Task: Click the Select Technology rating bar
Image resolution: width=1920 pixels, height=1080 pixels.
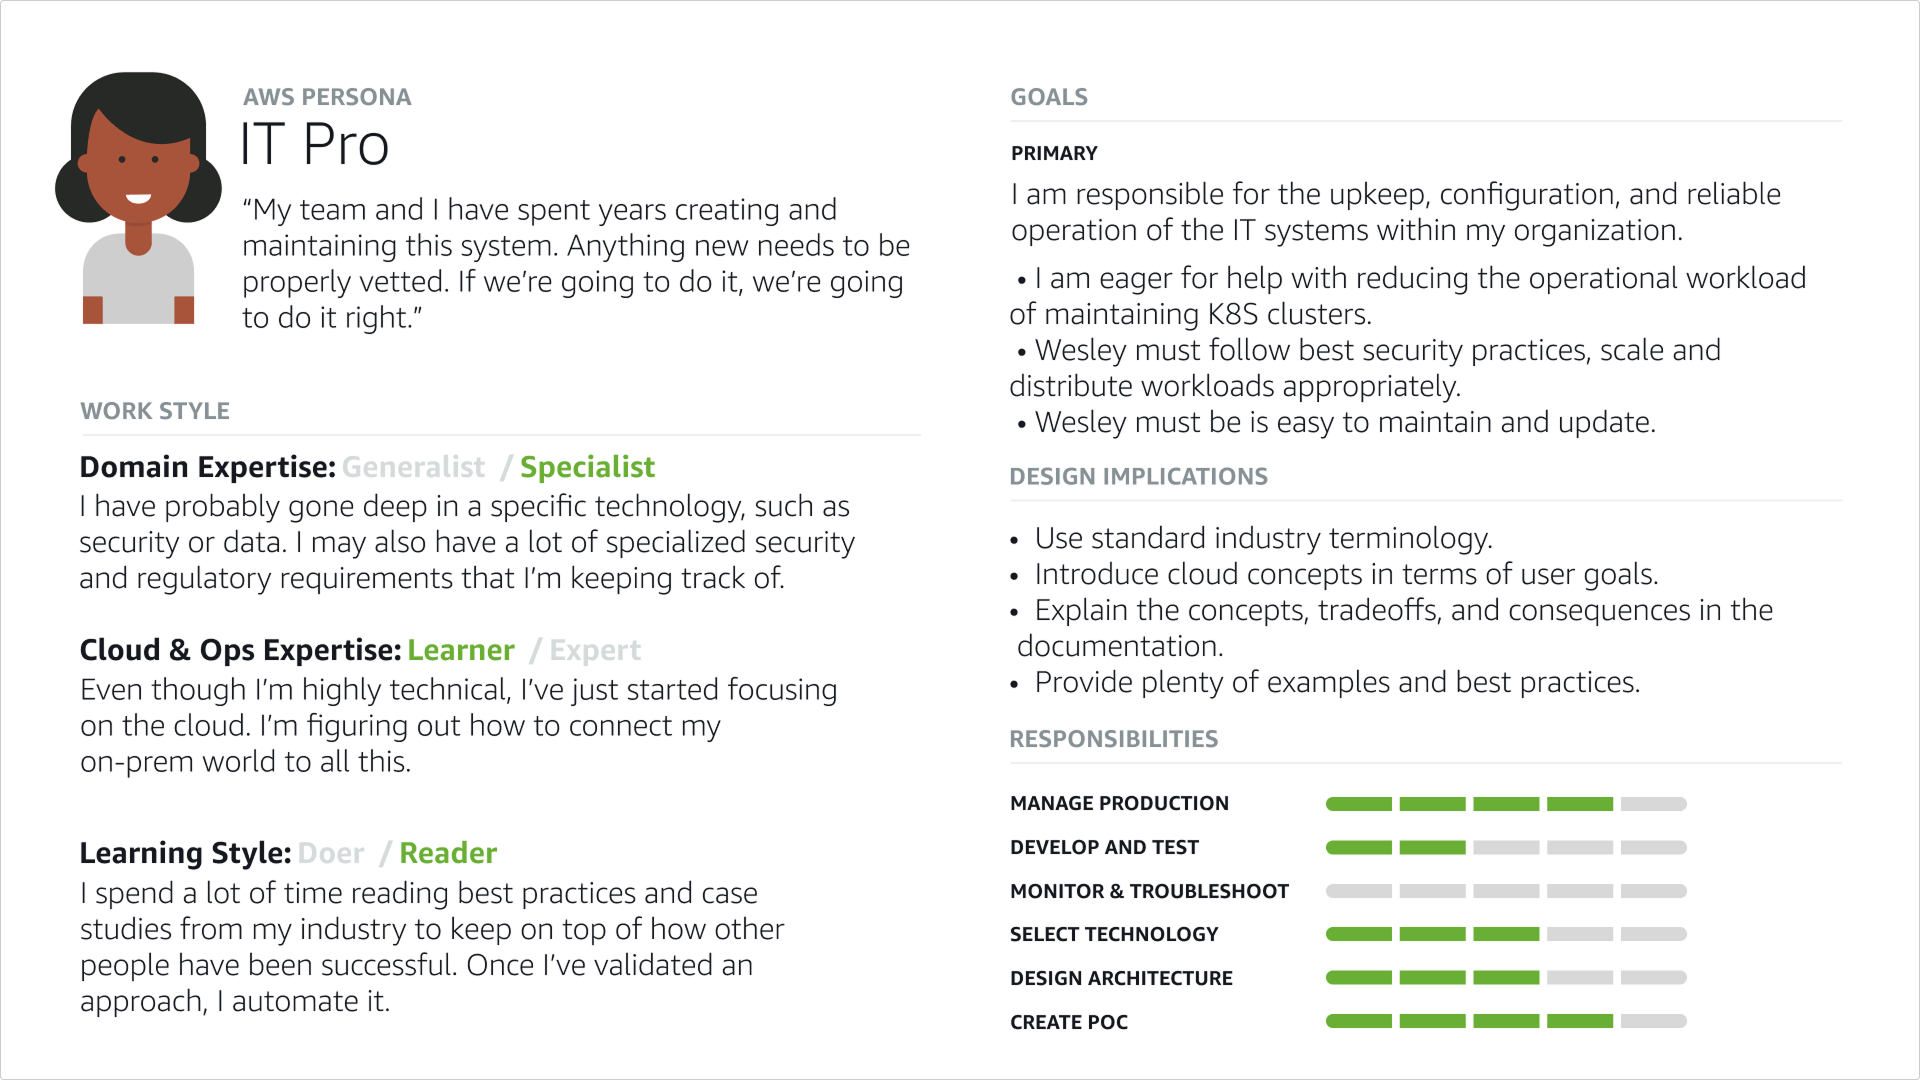Action: click(x=1506, y=934)
